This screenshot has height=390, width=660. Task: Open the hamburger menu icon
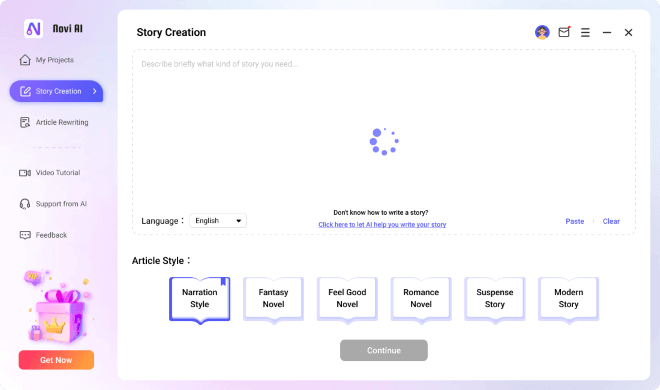pos(585,32)
